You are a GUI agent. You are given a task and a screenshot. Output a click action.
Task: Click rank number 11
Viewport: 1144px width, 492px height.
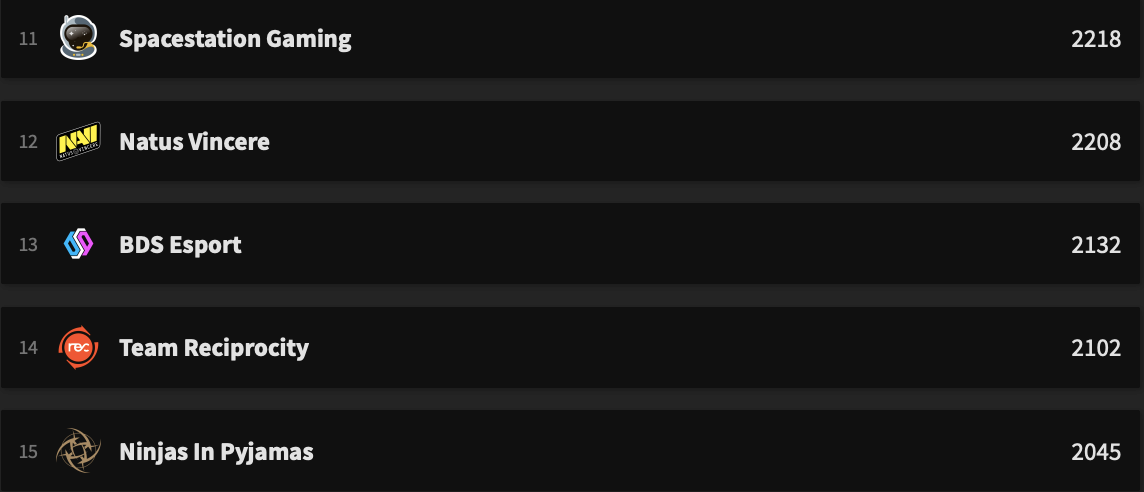click(x=28, y=39)
